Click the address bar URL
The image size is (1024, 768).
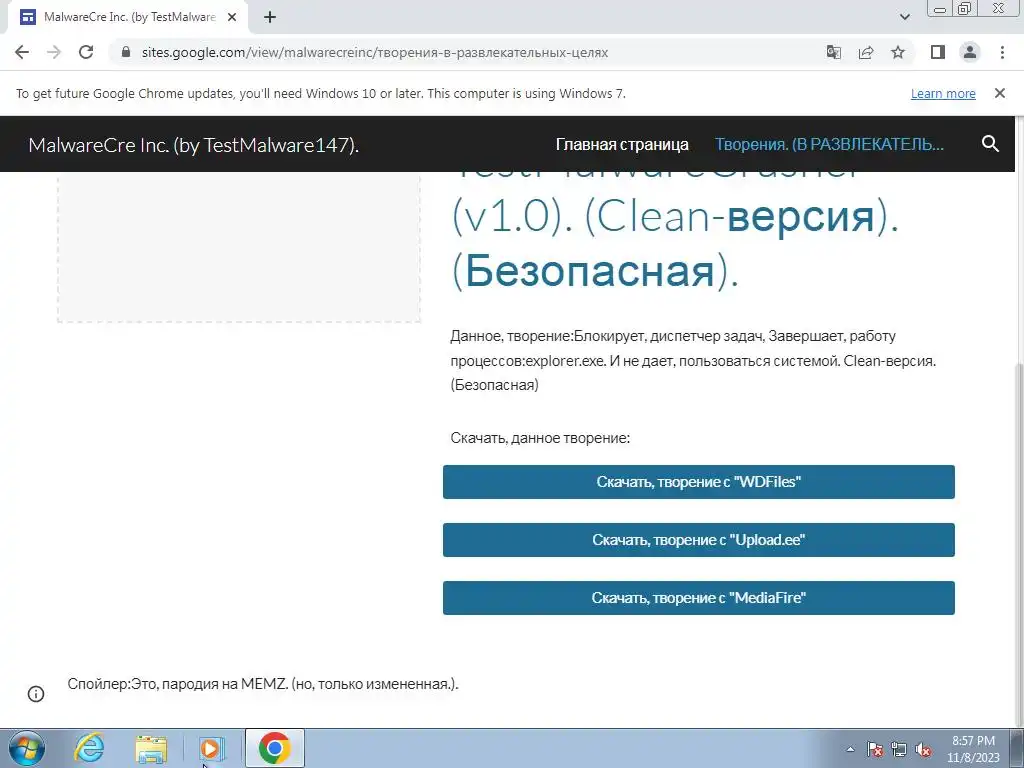click(374, 52)
